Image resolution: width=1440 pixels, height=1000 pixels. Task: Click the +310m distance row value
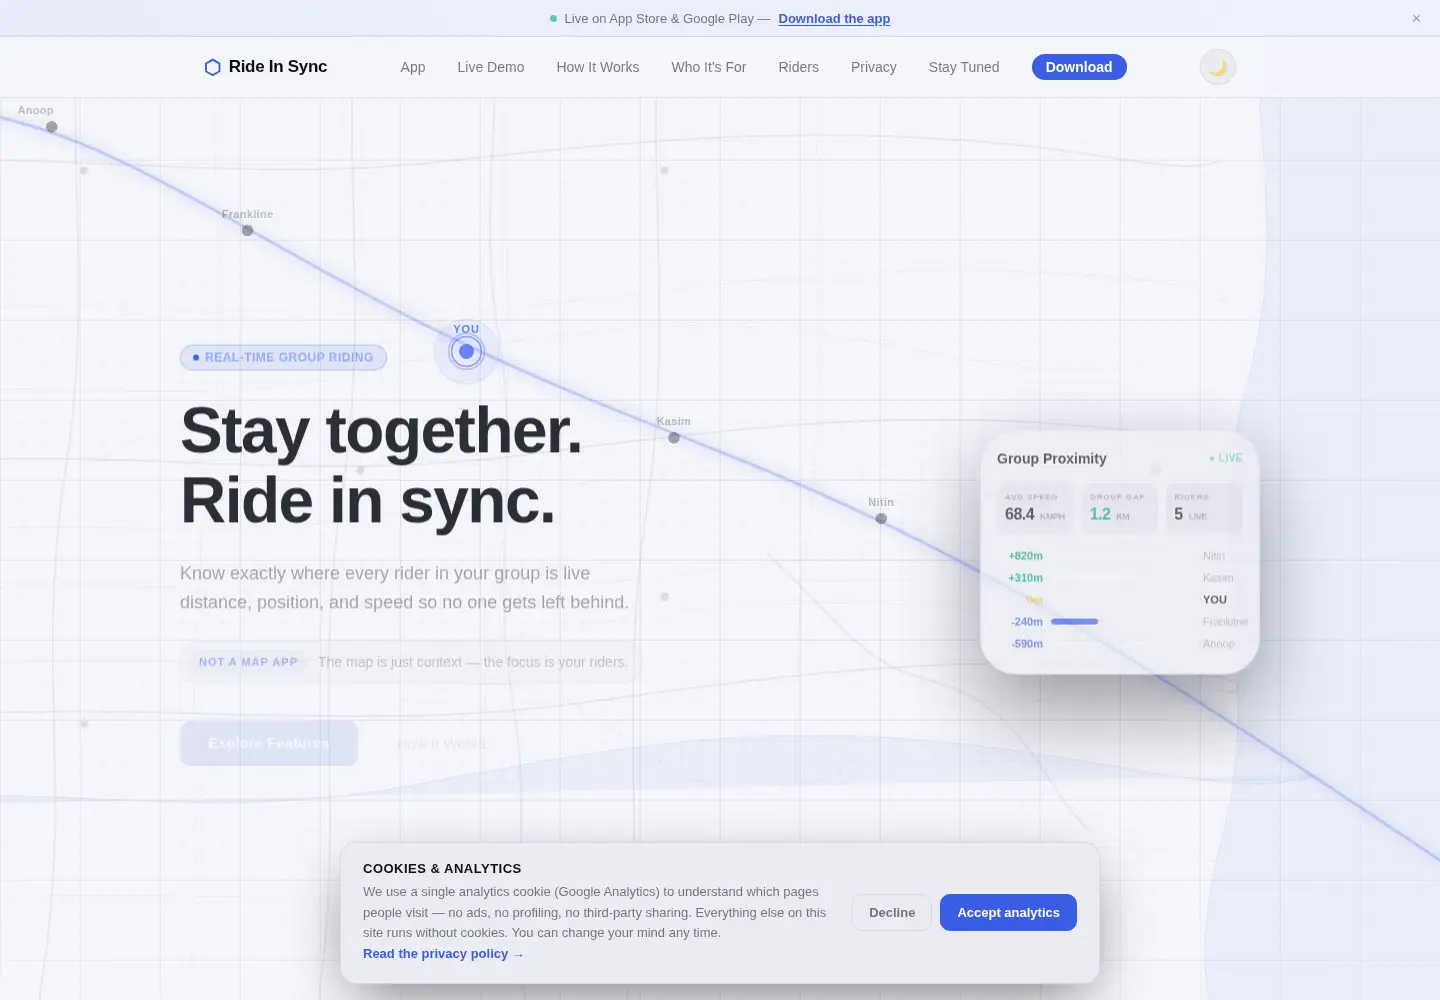pyautogui.click(x=1025, y=578)
